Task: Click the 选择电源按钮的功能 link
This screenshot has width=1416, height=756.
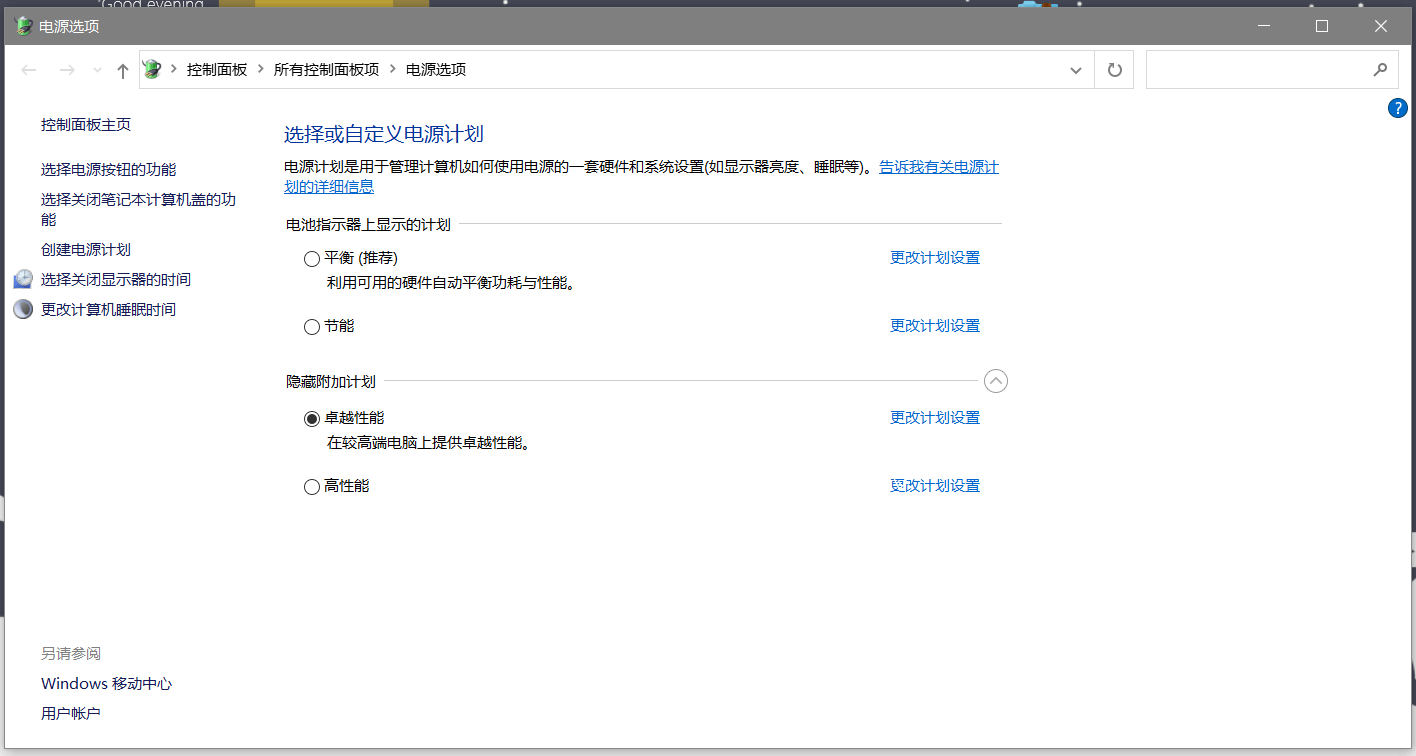Action: [108, 170]
